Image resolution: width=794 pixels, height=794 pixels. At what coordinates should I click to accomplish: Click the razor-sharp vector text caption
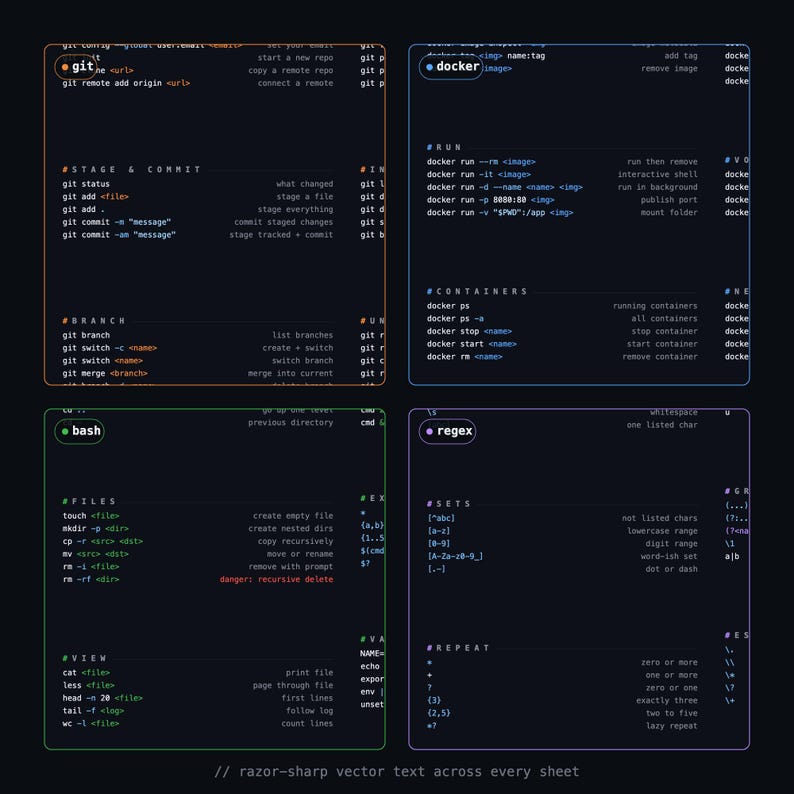point(396,771)
